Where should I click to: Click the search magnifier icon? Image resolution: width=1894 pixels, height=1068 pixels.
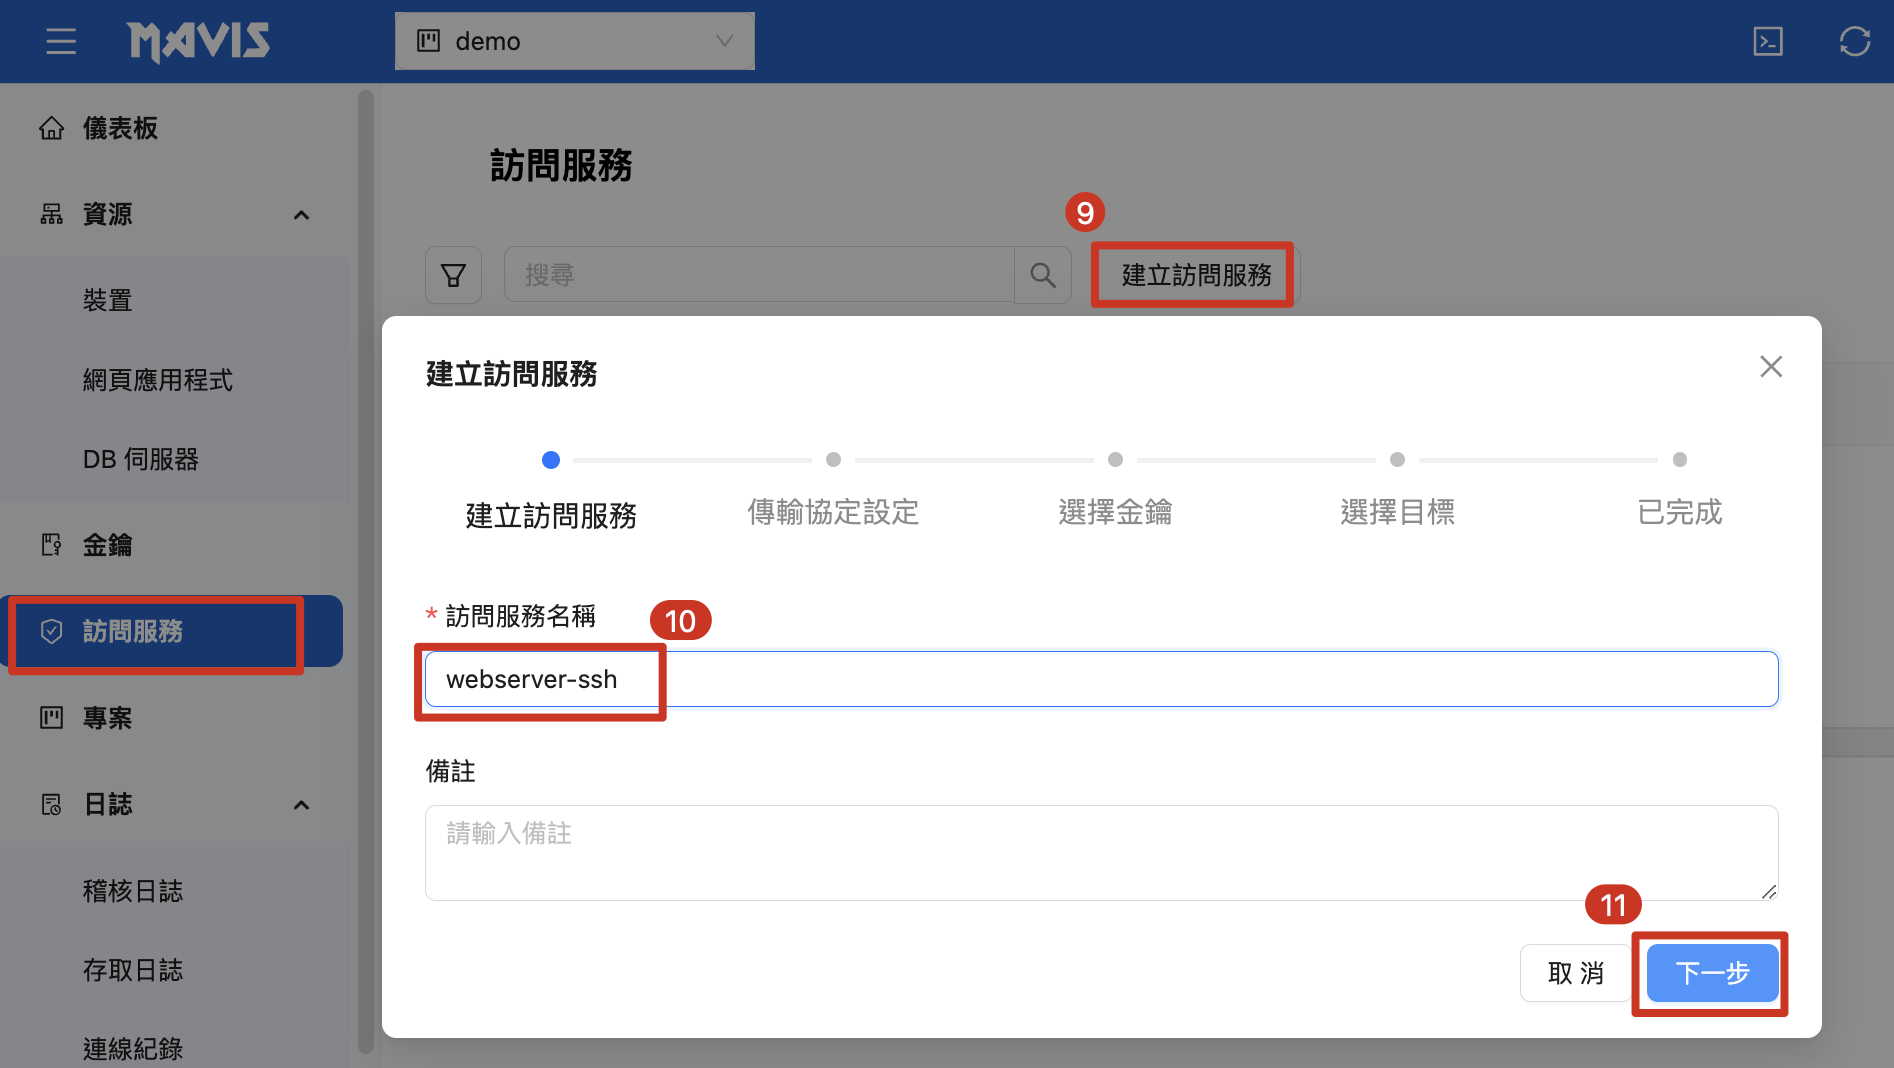coord(1042,275)
